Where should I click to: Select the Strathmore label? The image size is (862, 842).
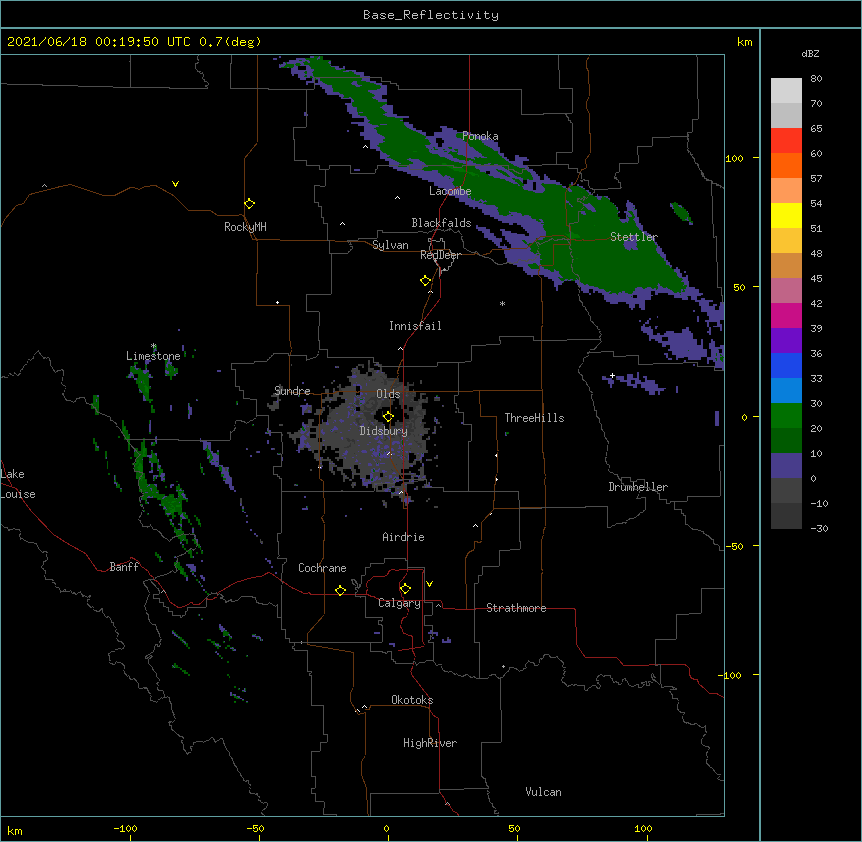pos(516,608)
